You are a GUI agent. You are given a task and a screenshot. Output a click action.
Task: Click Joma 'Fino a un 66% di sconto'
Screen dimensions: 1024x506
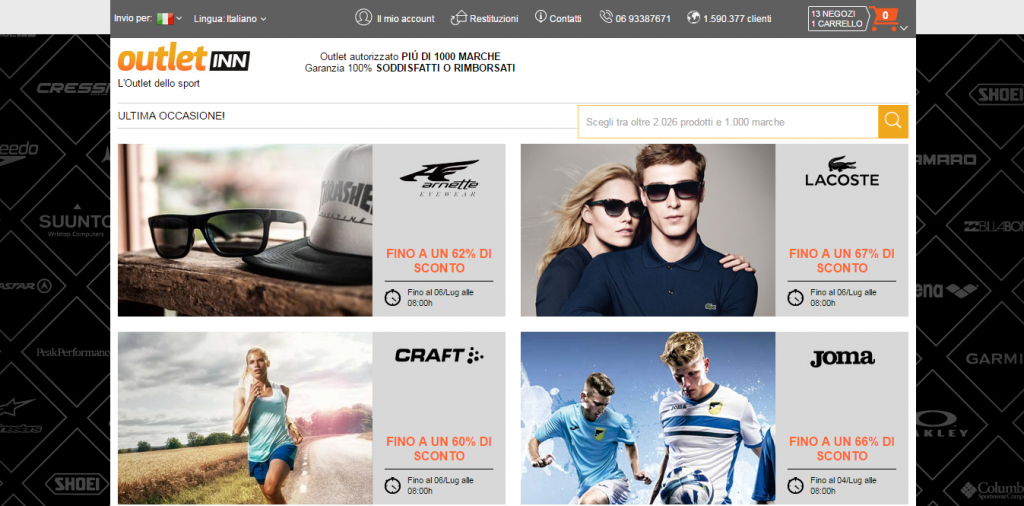tap(842, 449)
